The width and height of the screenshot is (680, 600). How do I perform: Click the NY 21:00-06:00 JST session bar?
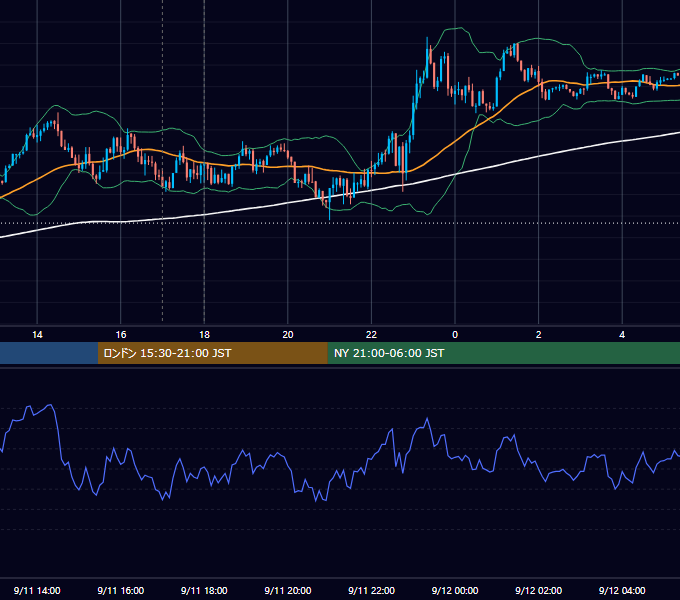503,353
